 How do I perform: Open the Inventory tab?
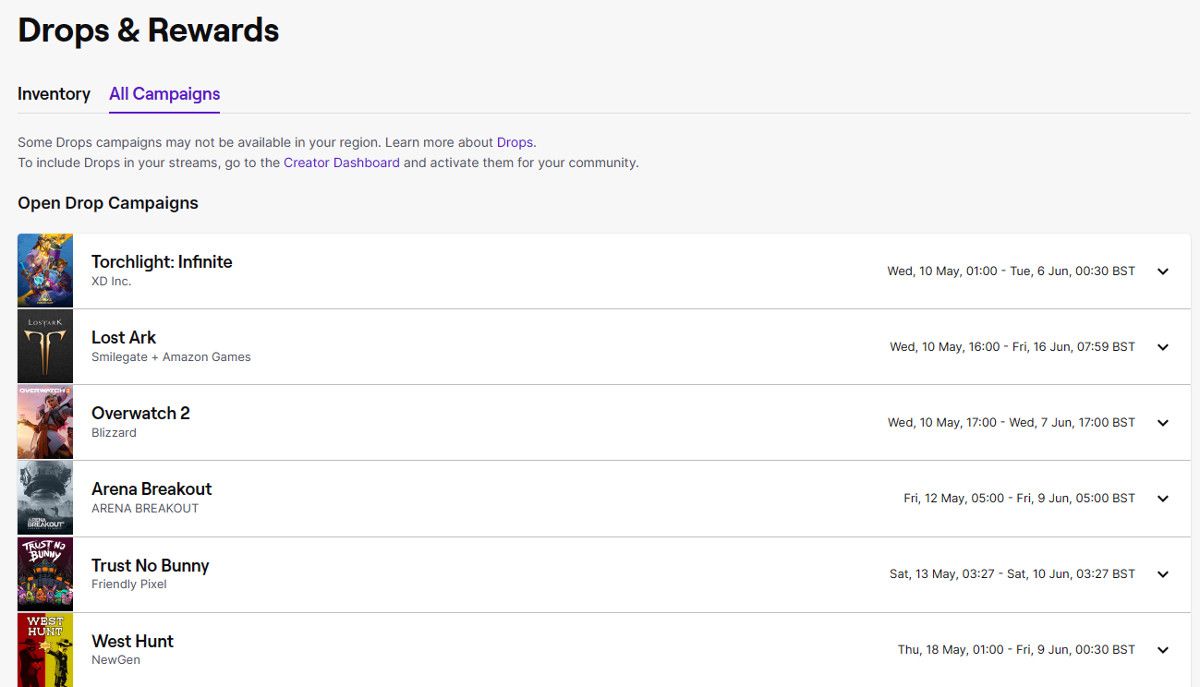[54, 94]
